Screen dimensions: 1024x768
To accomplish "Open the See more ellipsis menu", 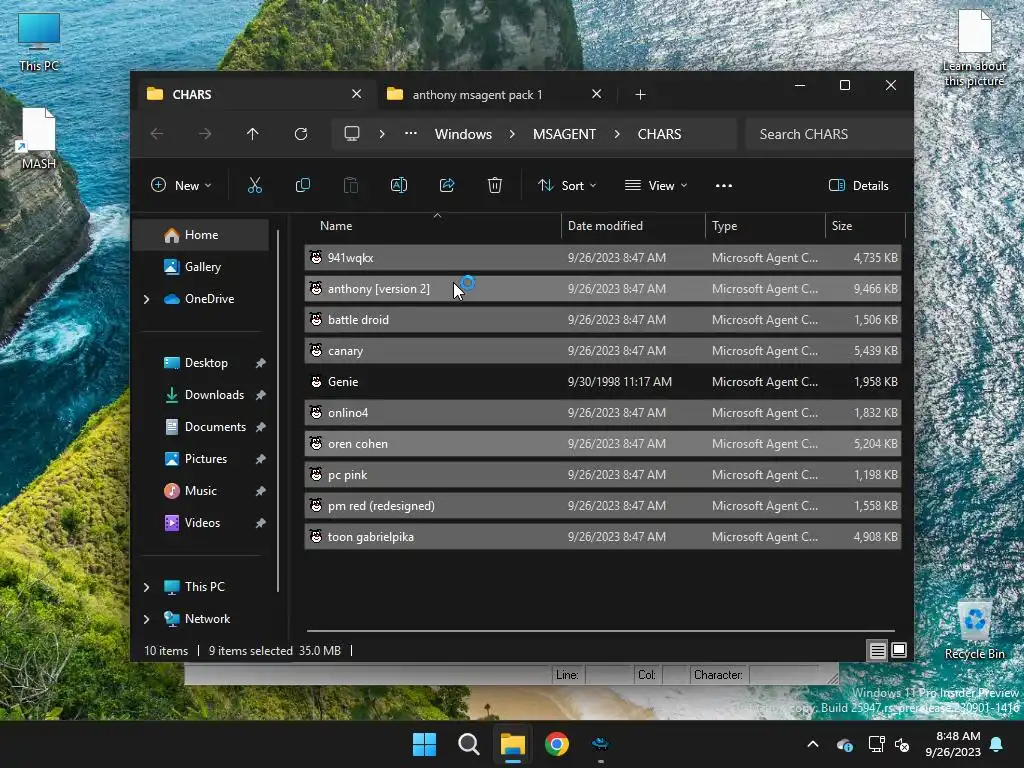I will pyautogui.click(x=724, y=185).
